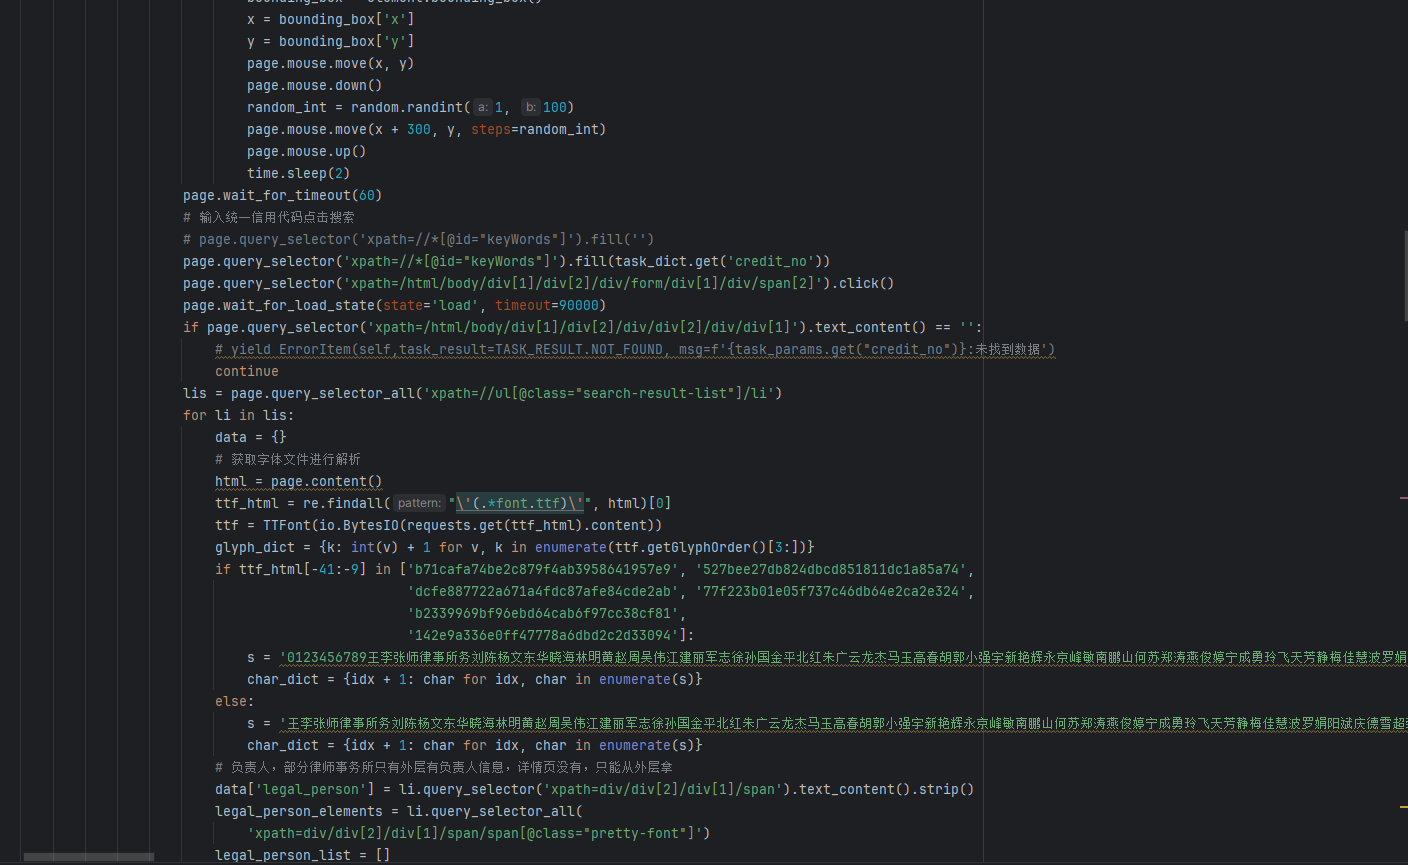Click the continue keyword

[x=246, y=371]
